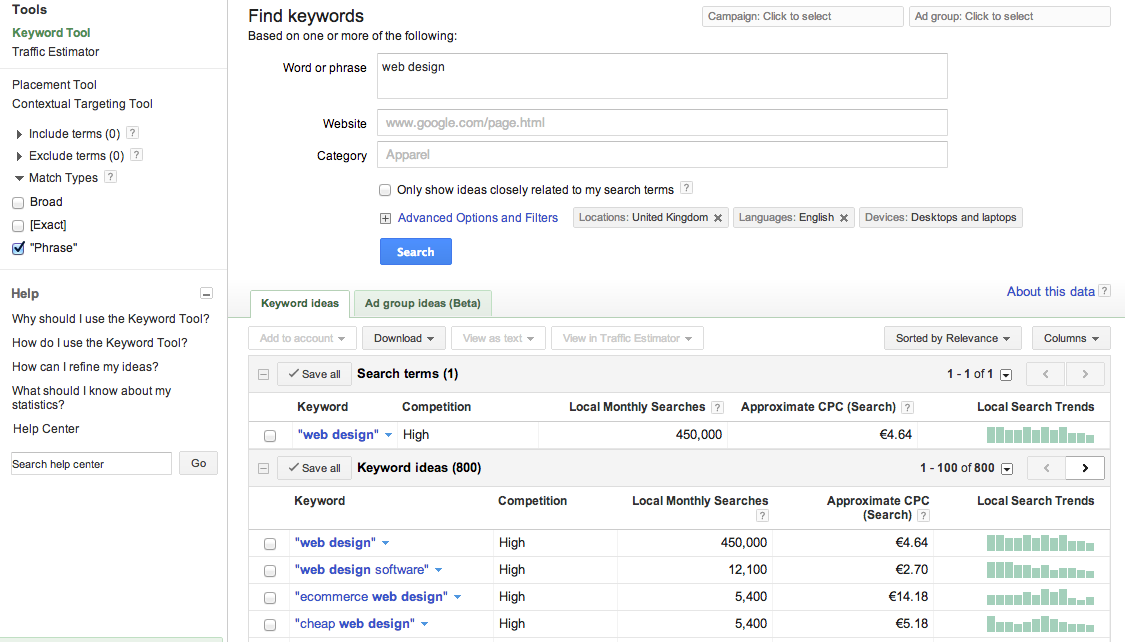Image resolution: width=1125 pixels, height=642 pixels.
Task: Collapse the Help panel
Action: point(206,293)
